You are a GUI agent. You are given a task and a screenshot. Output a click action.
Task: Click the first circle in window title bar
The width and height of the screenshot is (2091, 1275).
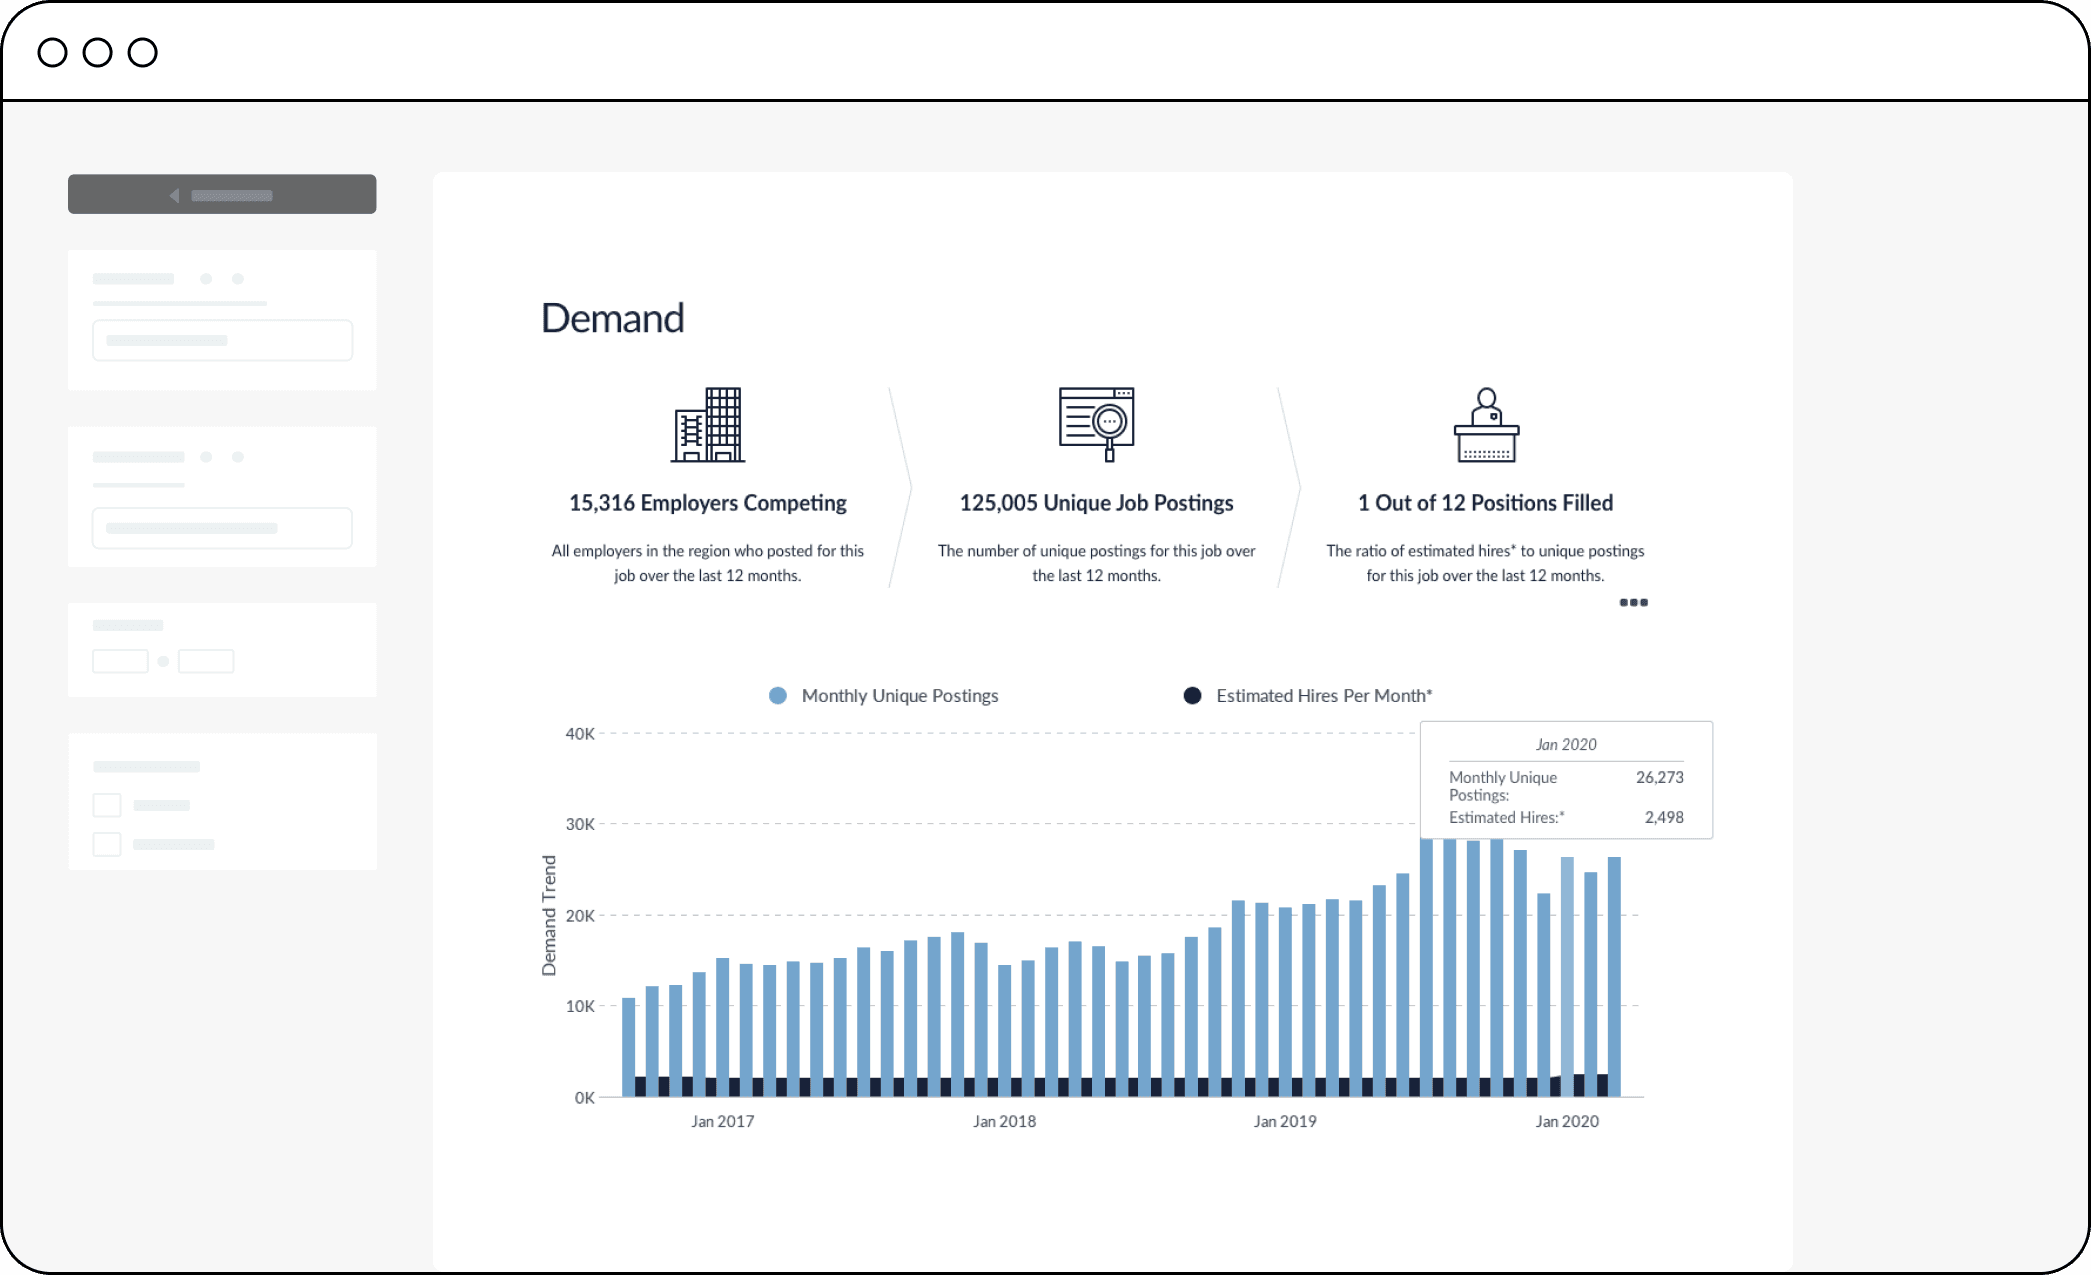52,52
